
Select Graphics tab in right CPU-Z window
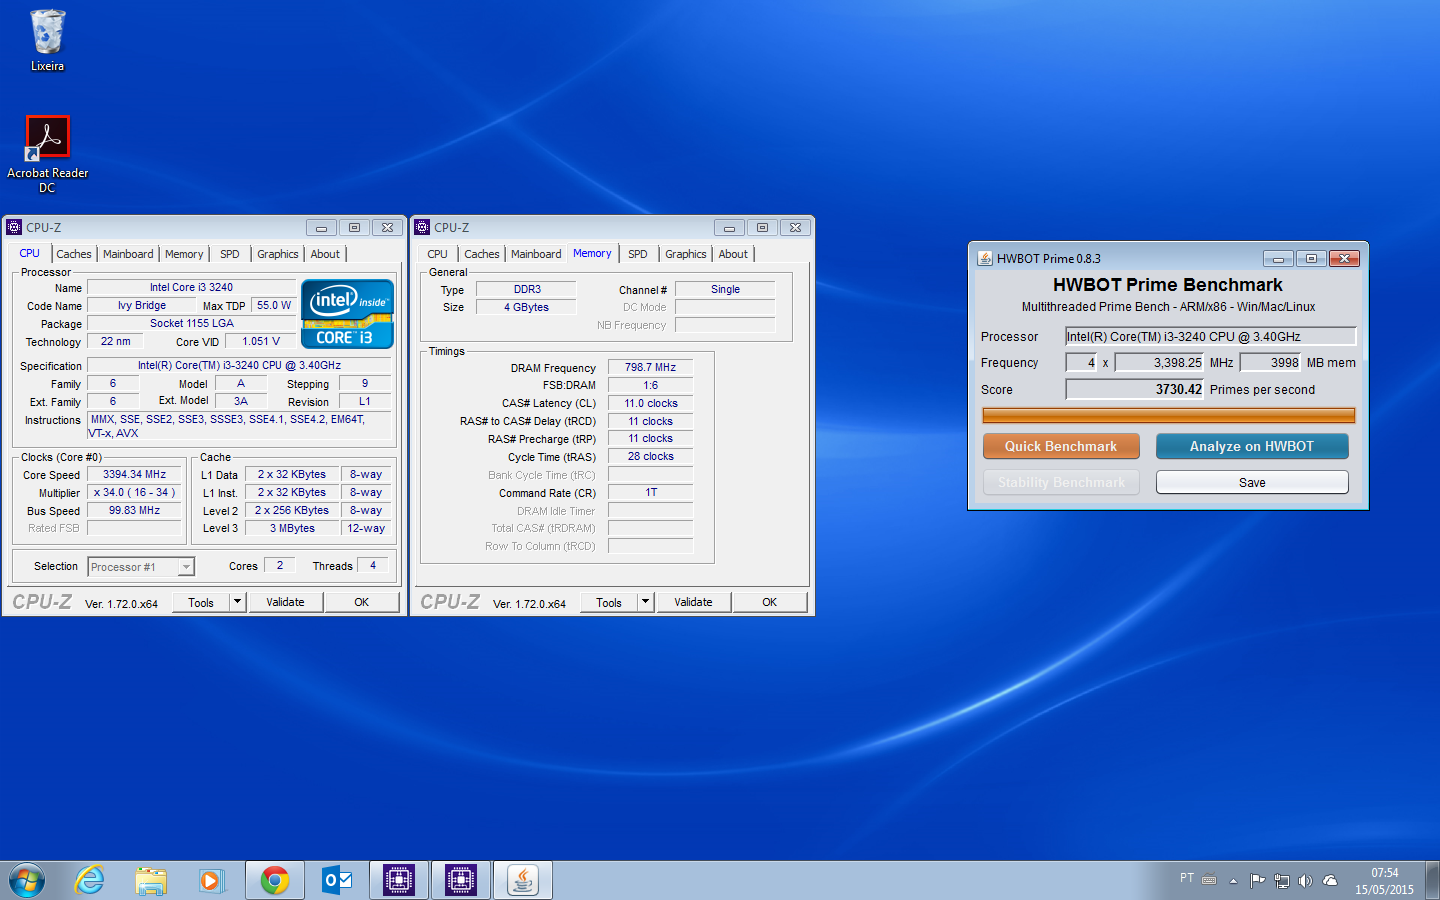pyautogui.click(x=686, y=254)
